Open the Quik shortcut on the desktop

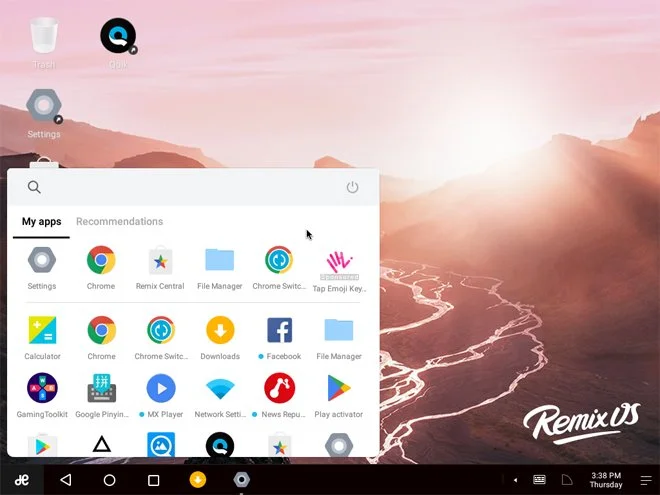click(118, 42)
